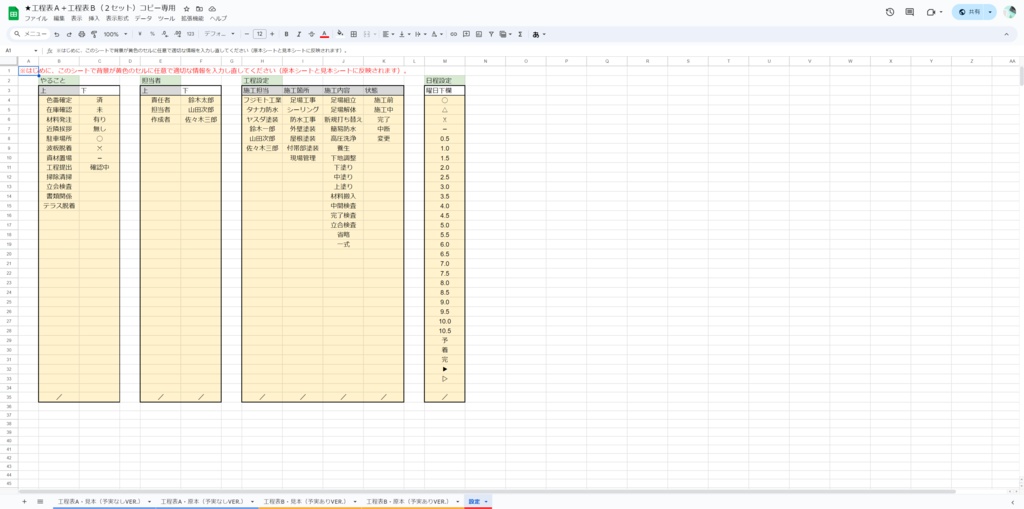Increase decimal places
The image size is (1024, 509).
pos(177,34)
